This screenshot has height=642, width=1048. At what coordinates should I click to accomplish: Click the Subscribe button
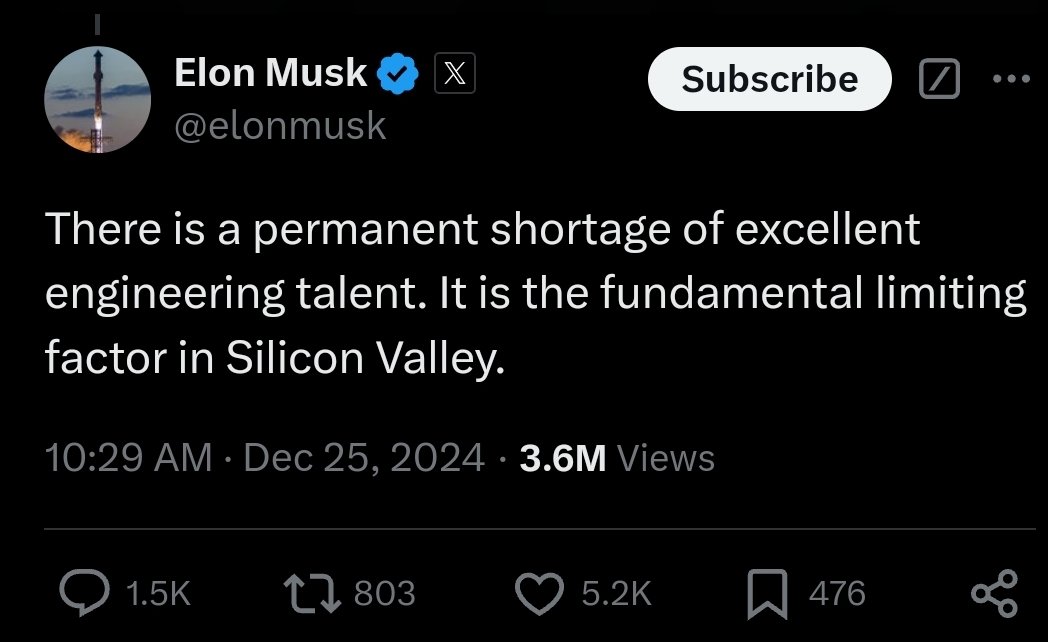click(x=769, y=79)
